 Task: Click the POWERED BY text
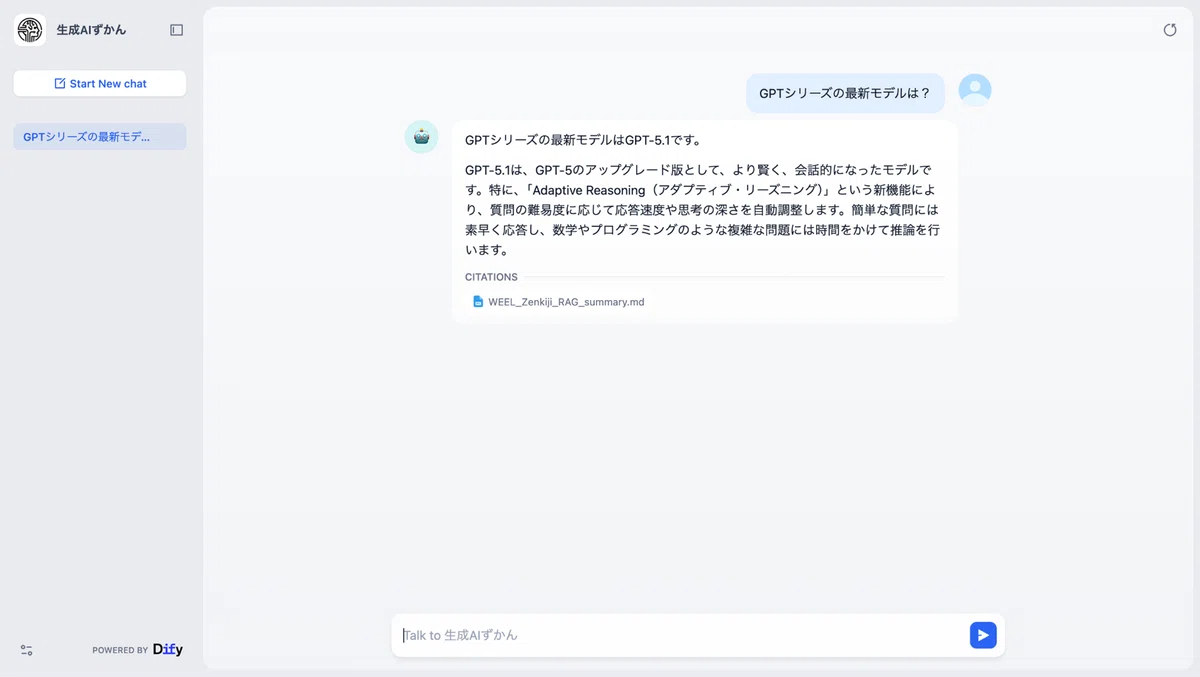[120, 650]
